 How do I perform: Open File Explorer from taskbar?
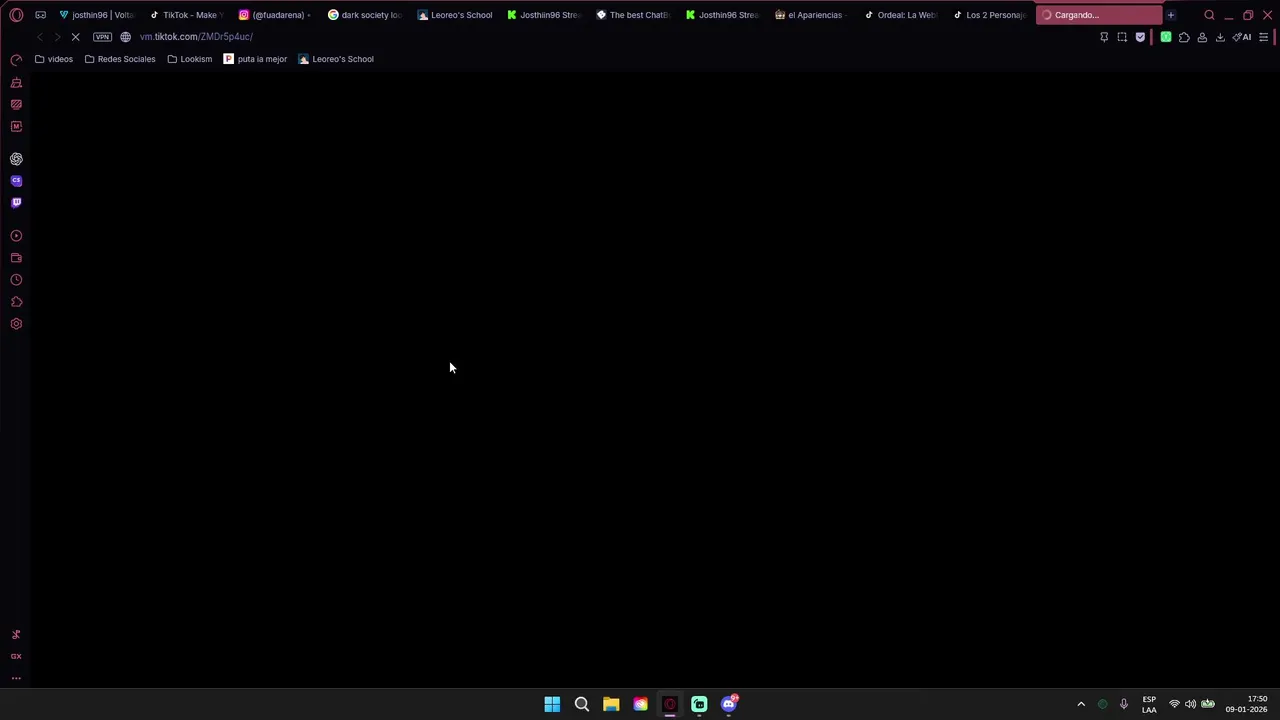[611, 704]
